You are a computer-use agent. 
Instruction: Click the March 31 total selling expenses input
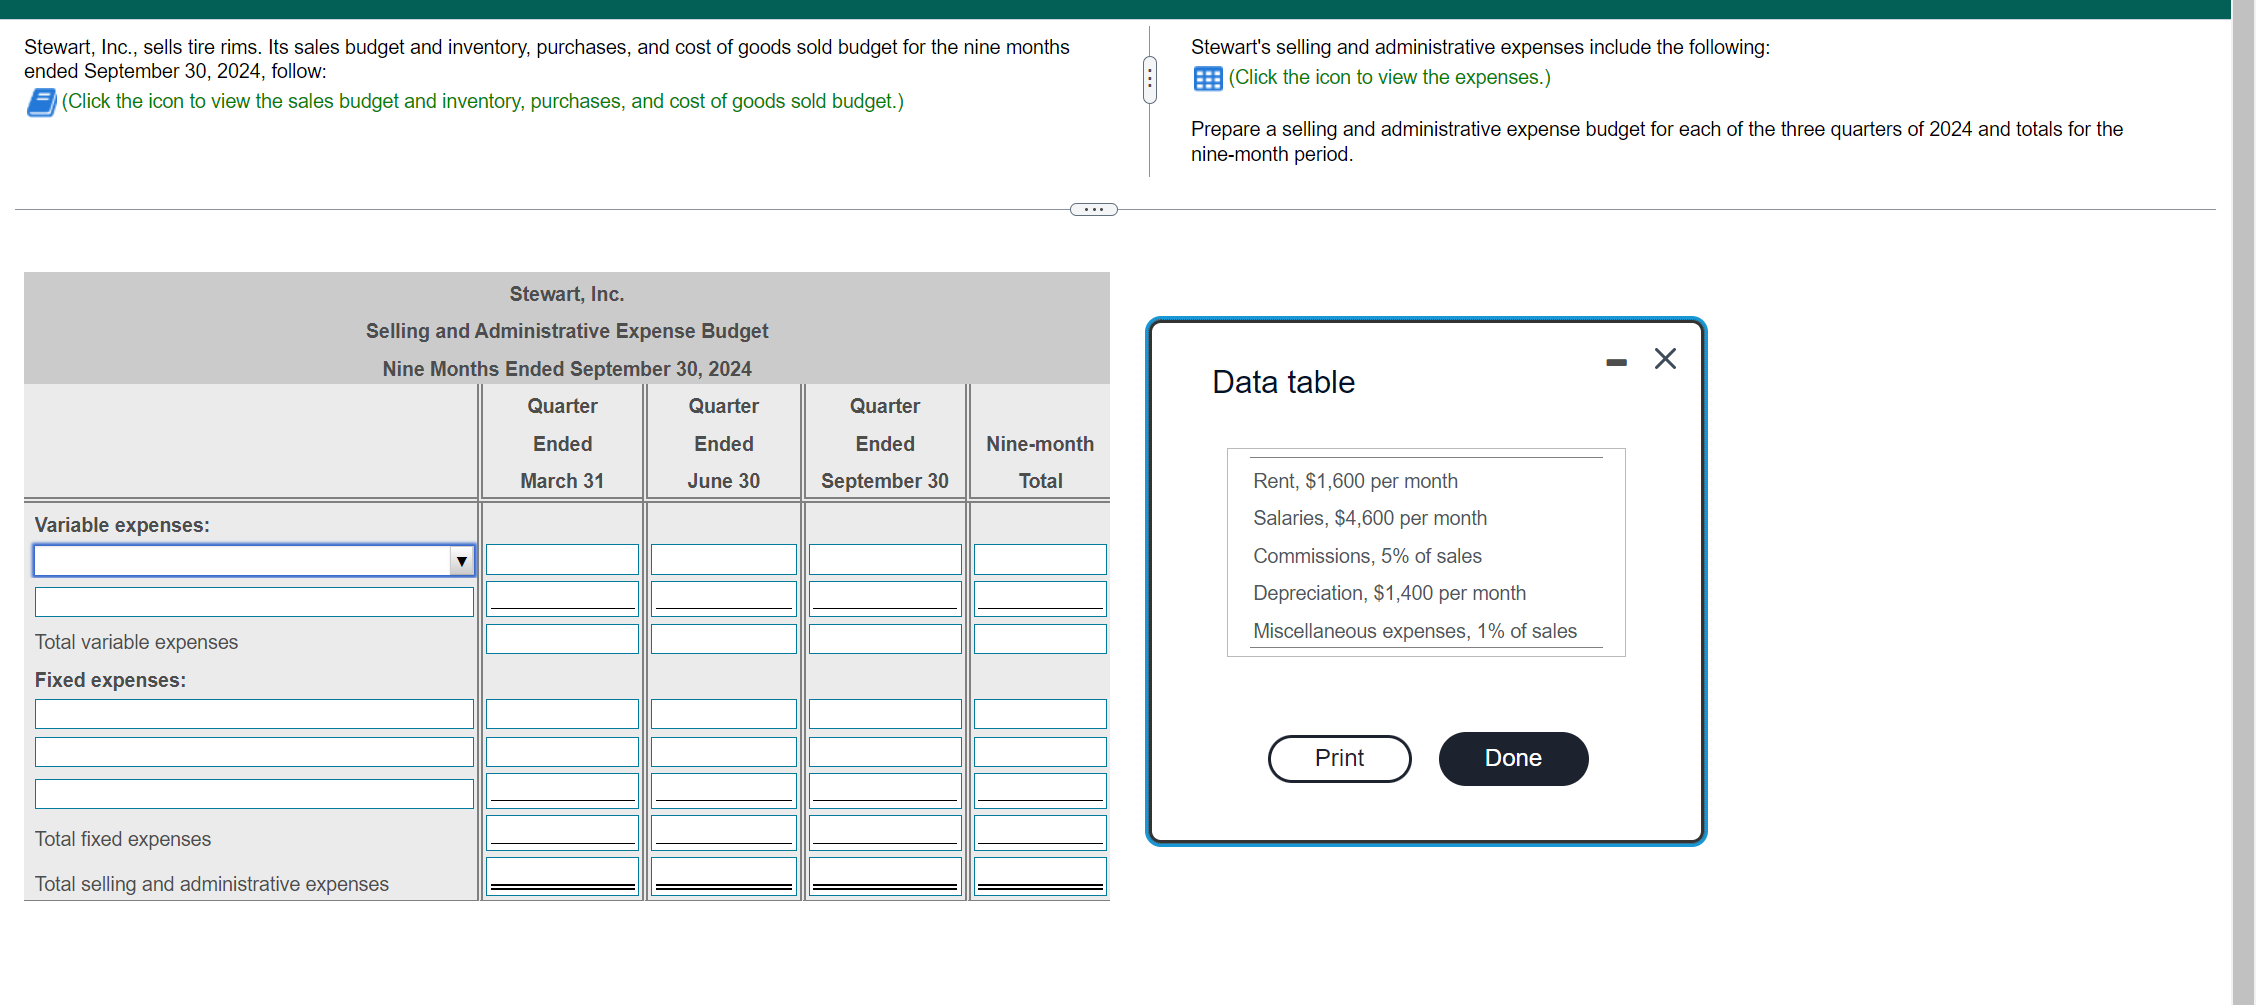[x=561, y=874]
